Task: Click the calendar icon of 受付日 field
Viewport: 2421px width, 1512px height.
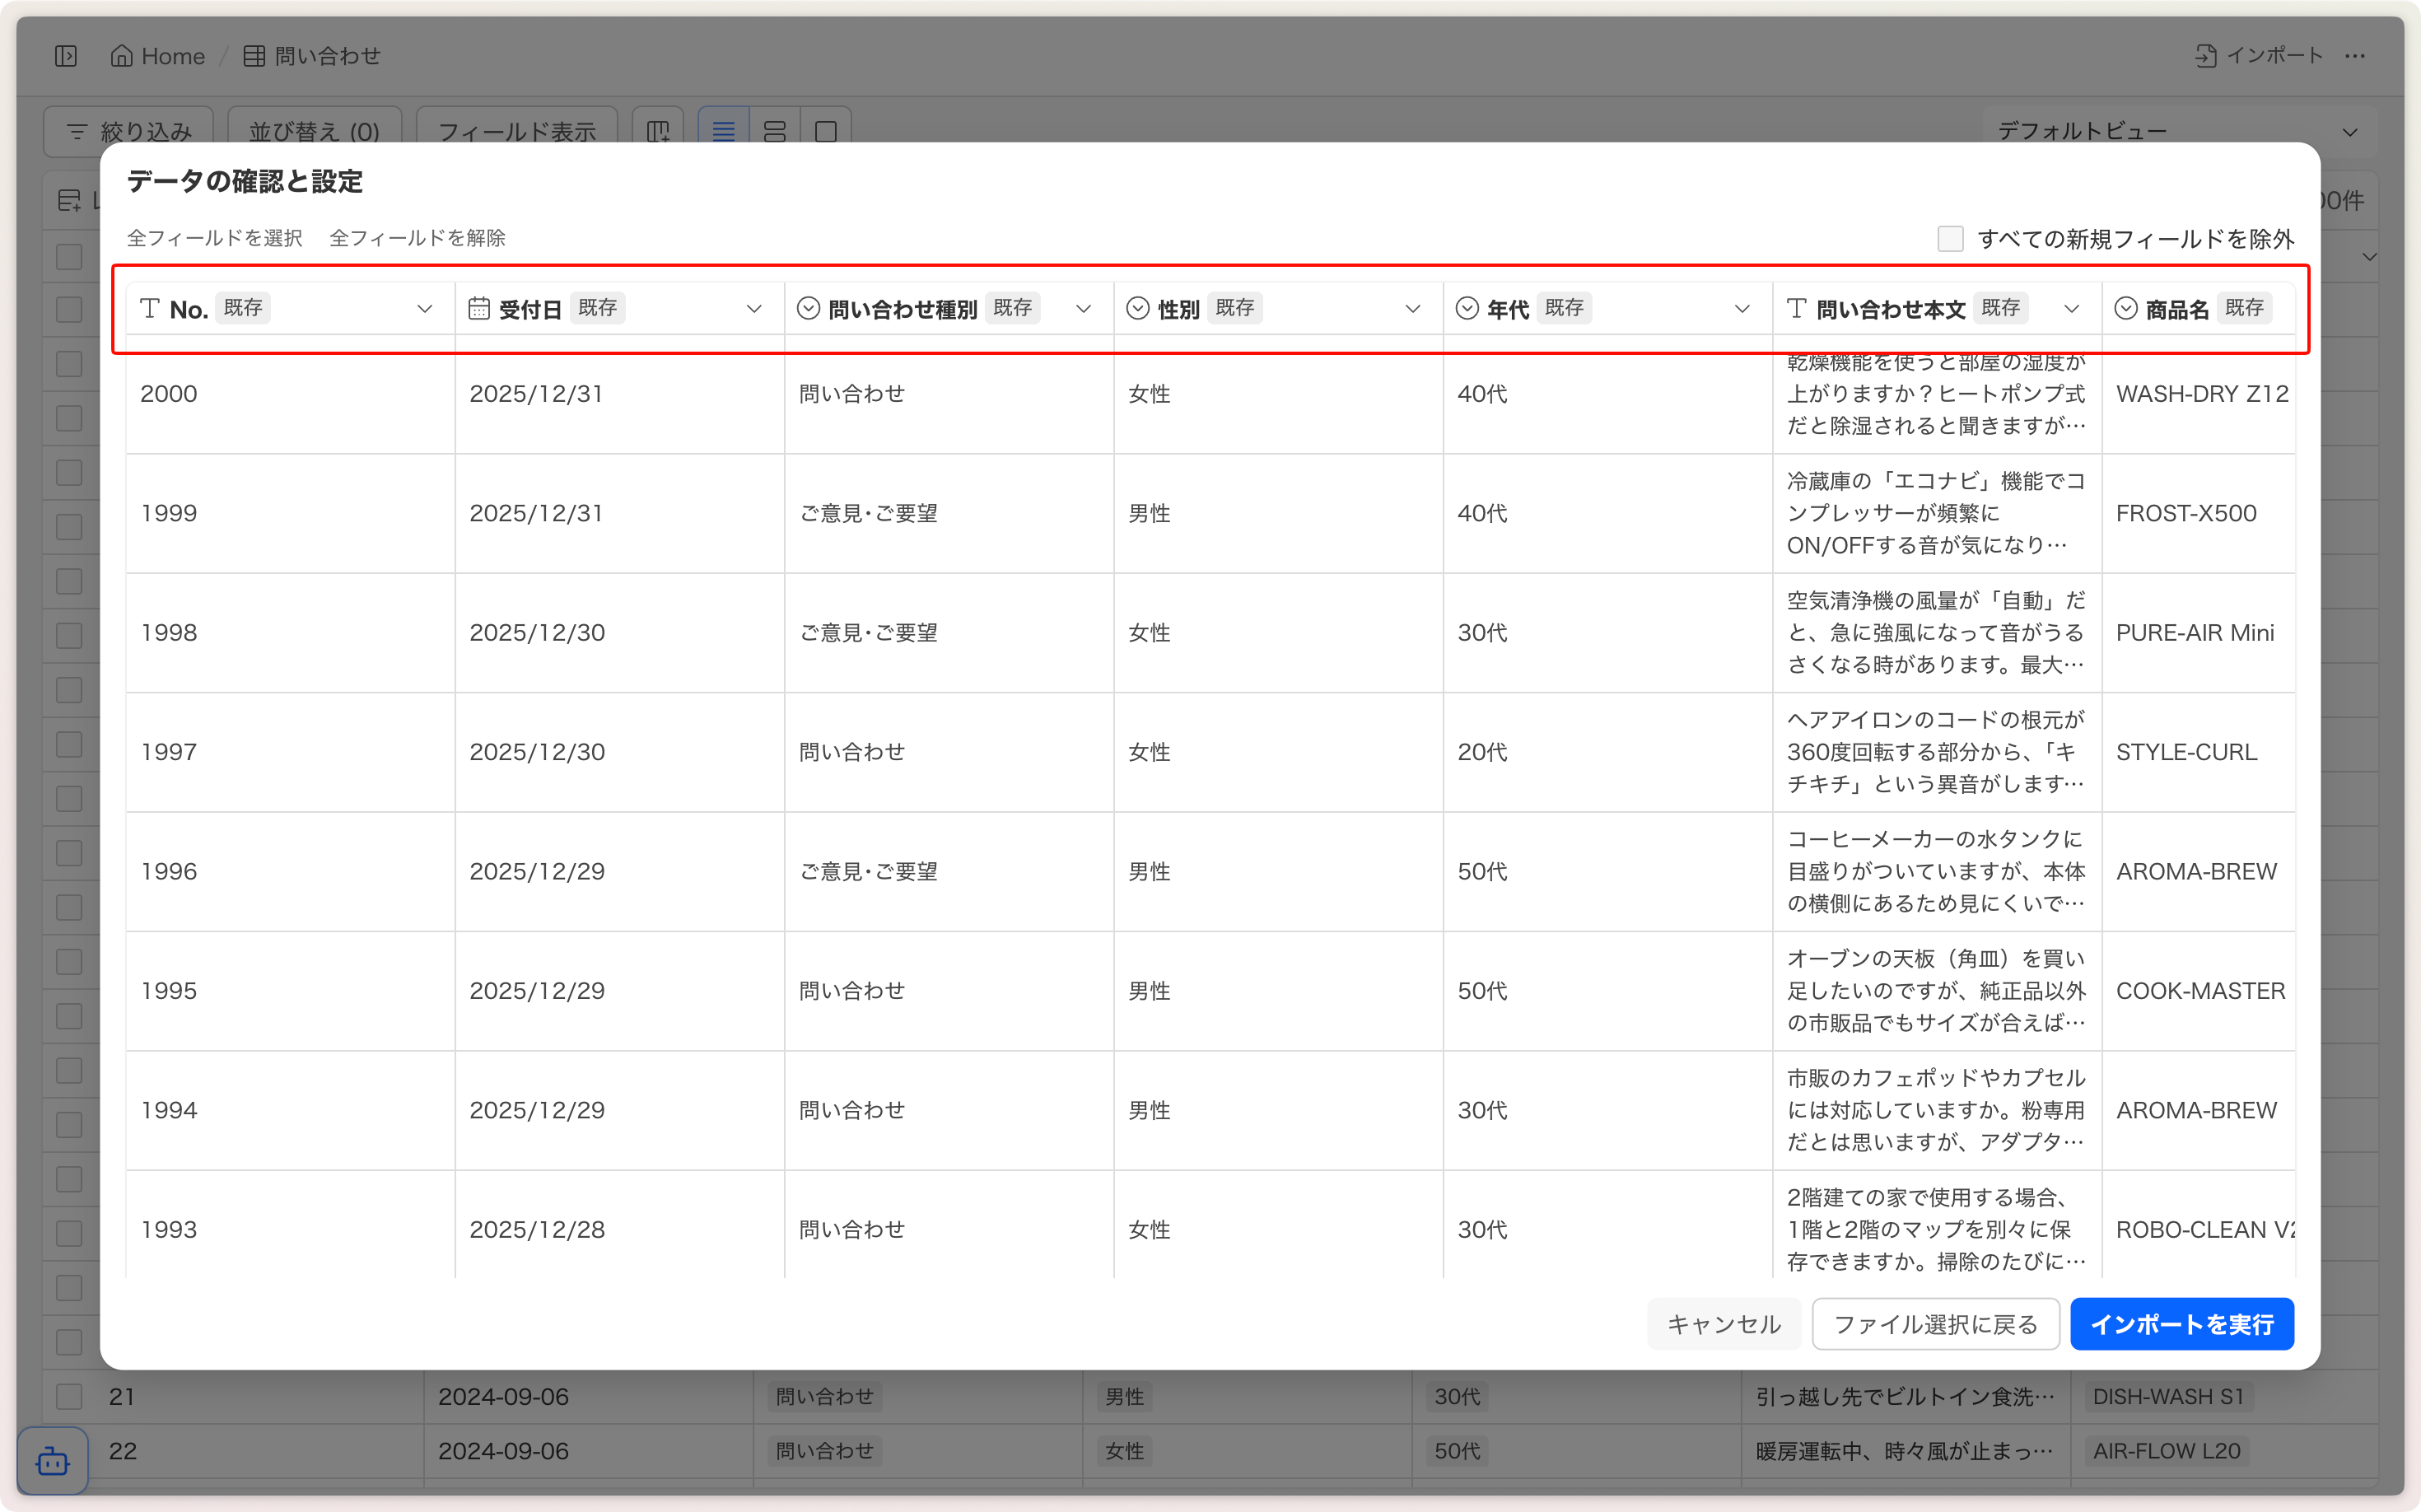Action: (479, 309)
